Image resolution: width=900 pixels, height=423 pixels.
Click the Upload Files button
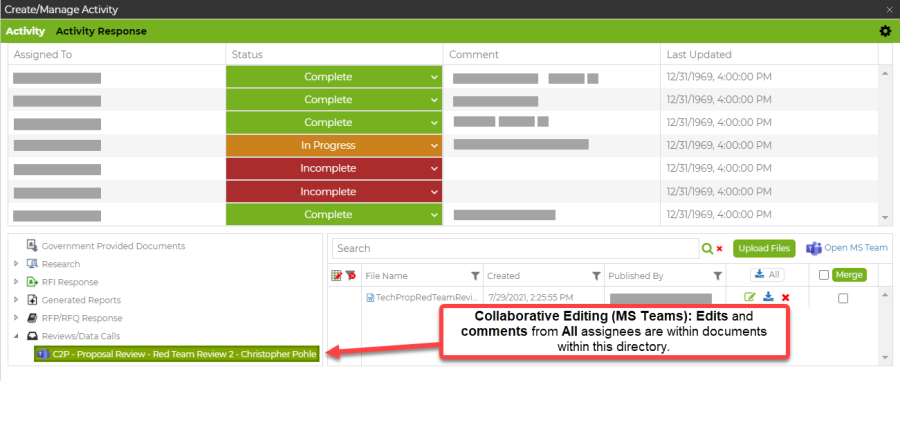pyautogui.click(x=763, y=248)
